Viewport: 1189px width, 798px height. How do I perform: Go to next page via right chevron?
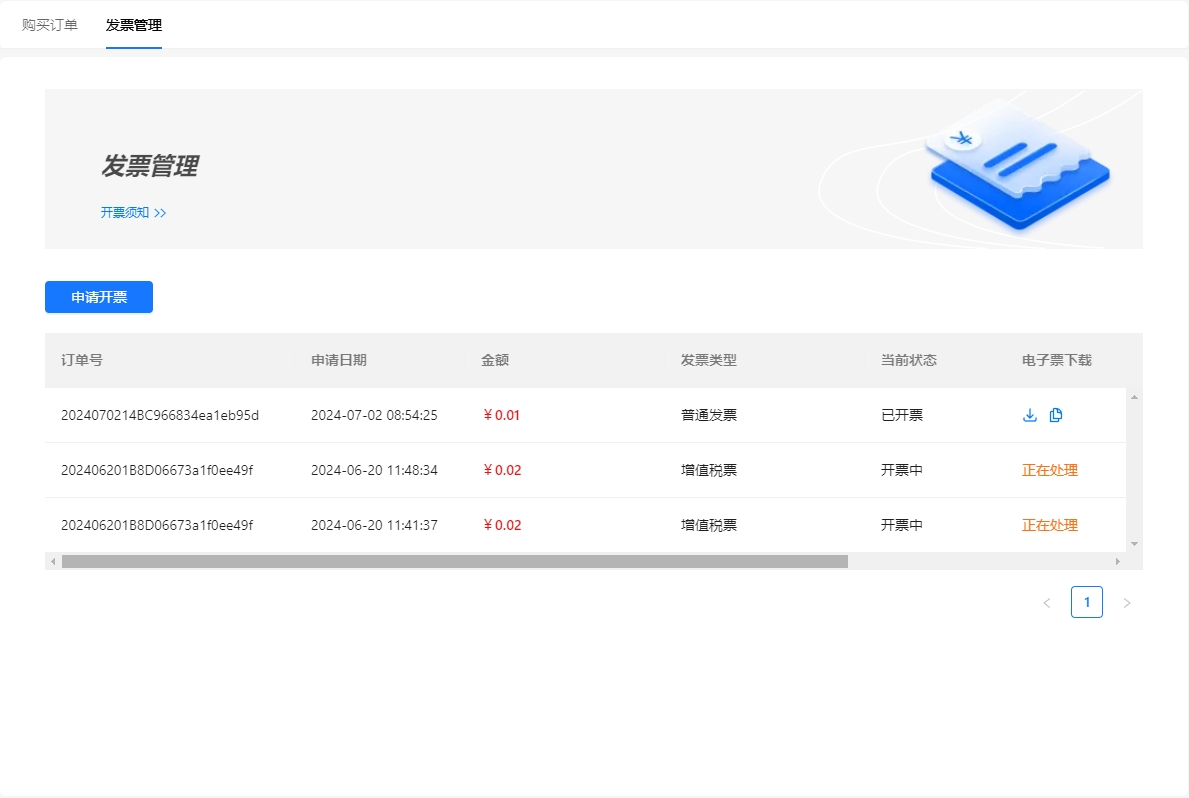[x=1127, y=602]
